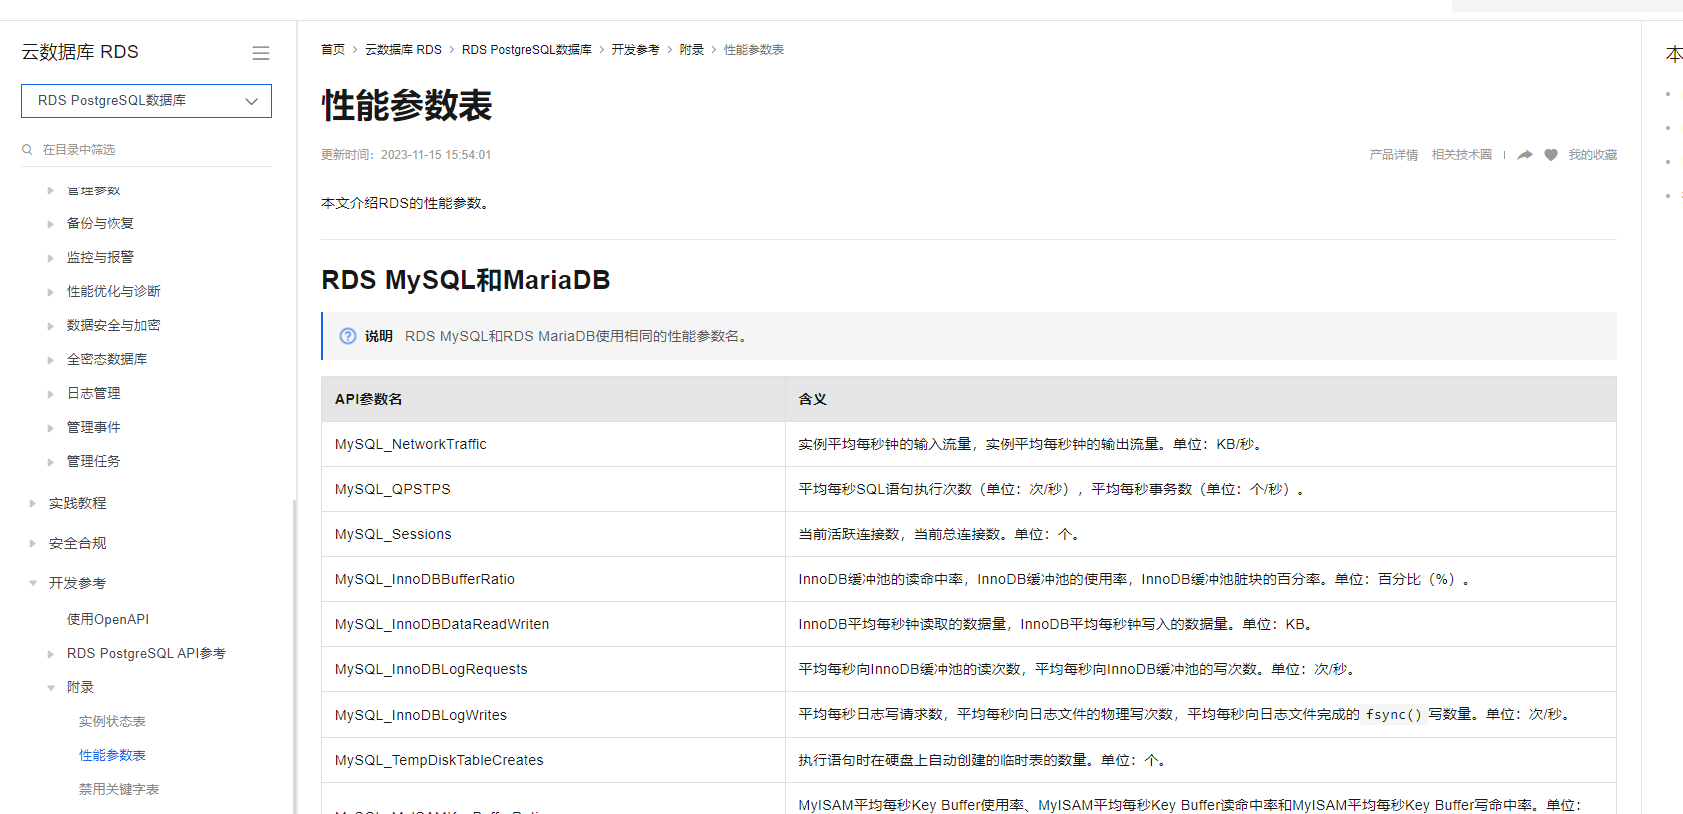
Task: Expand the 日志管理 tree section
Action: pyautogui.click(x=51, y=394)
